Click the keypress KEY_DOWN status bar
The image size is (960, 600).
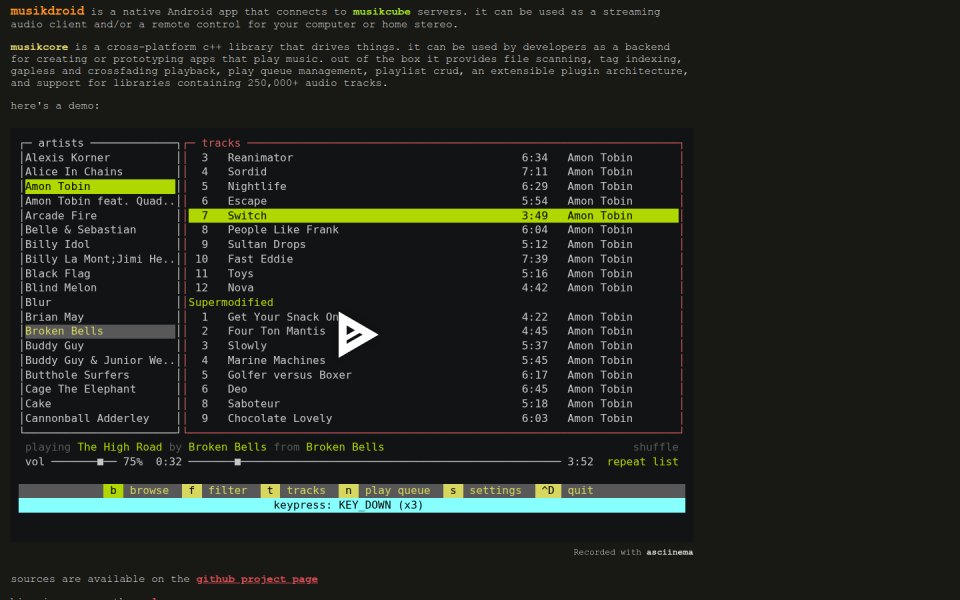click(352, 506)
